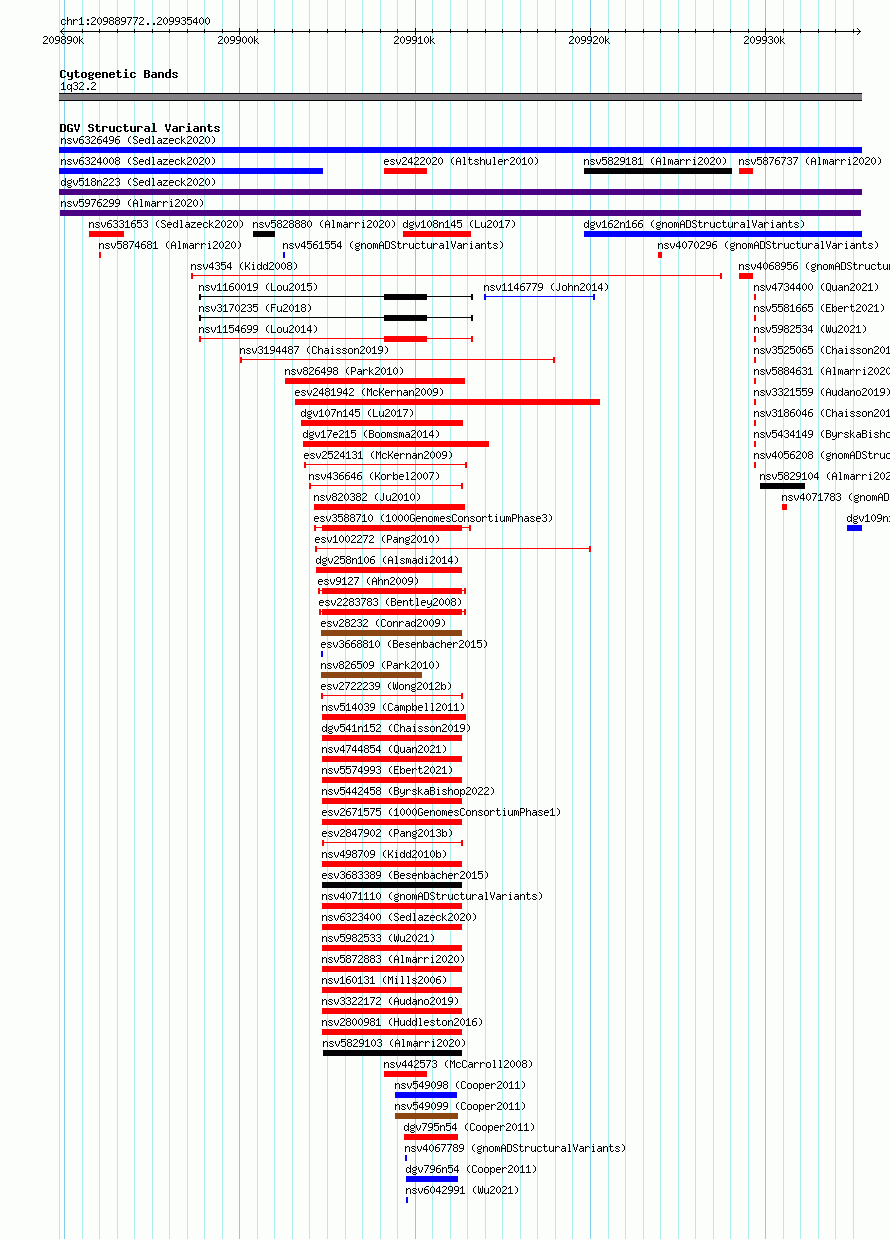Click the nsv436646 (Korbel2007) label
The image size is (890, 1239).
(374, 476)
